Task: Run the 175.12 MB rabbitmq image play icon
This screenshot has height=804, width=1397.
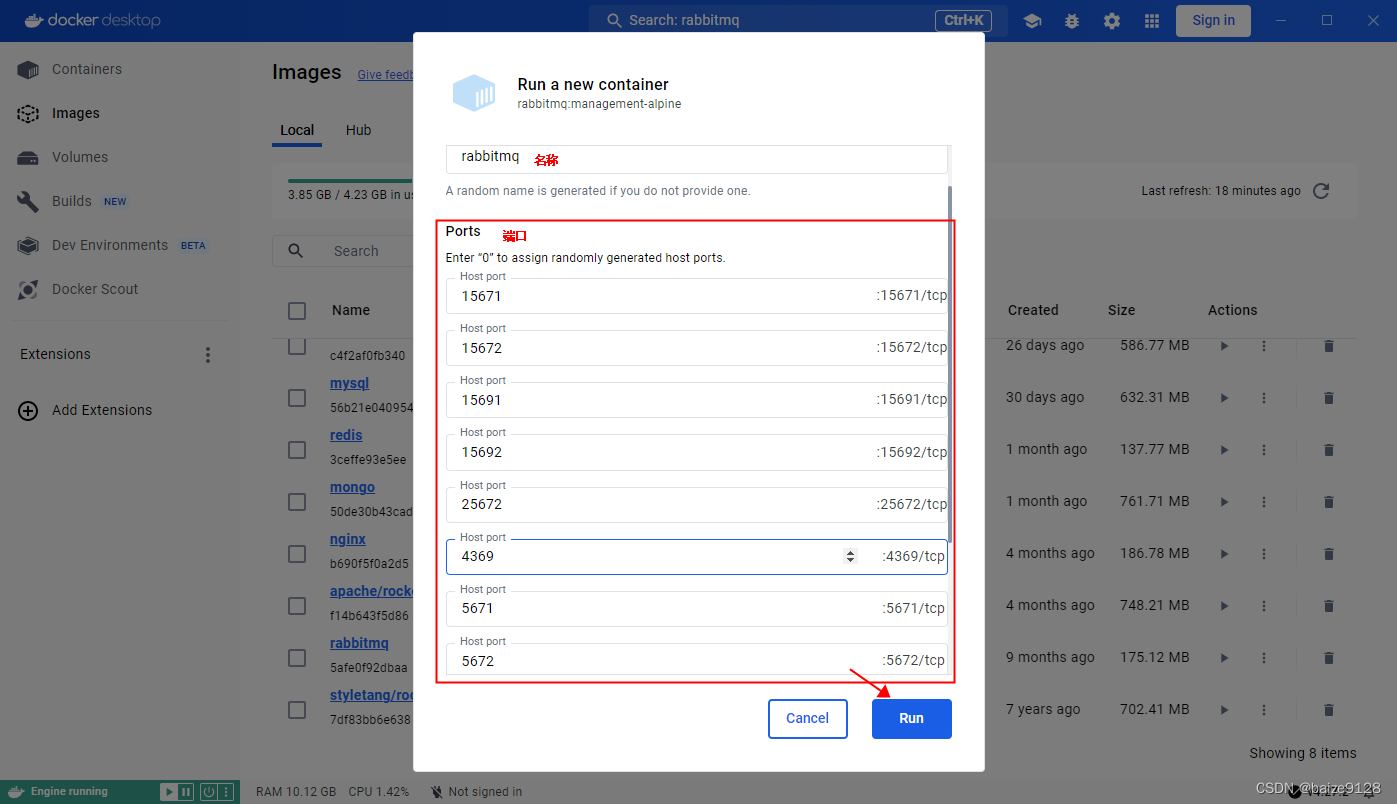Action: click(x=1224, y=658)
